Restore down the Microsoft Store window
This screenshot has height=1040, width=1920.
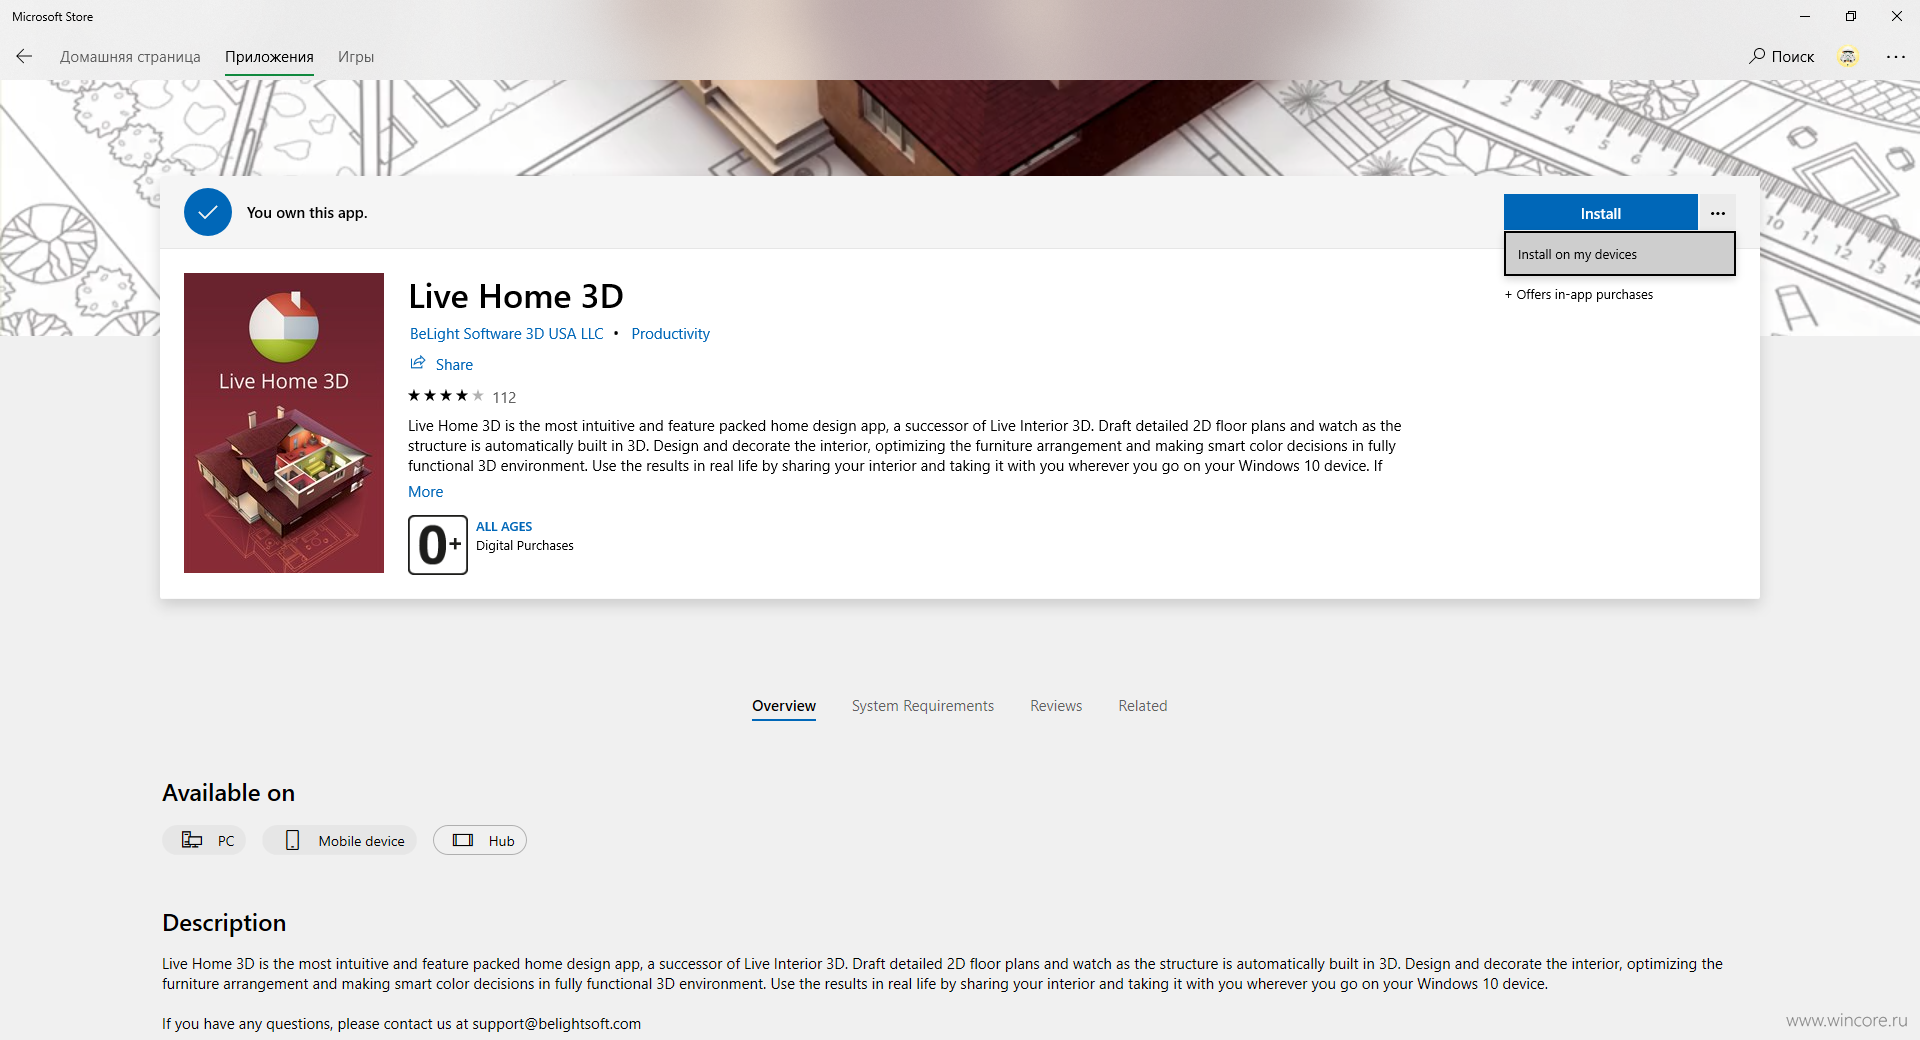point(1851,16)
